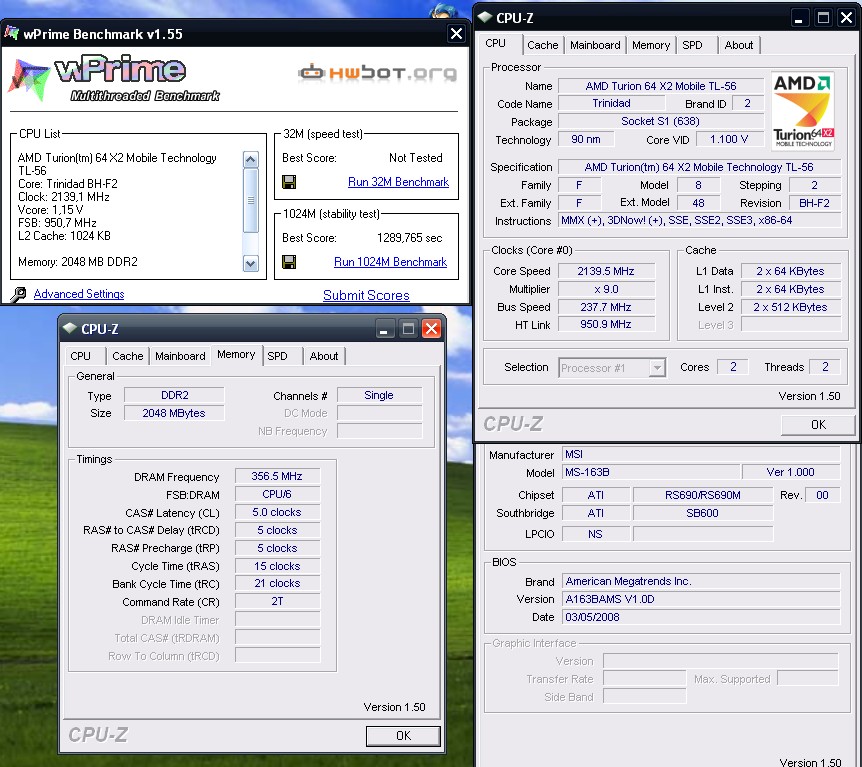Click the CPU-Z processor window title icon
The image size is (862, 767).
pyautogui.click(x=484, y=17)
